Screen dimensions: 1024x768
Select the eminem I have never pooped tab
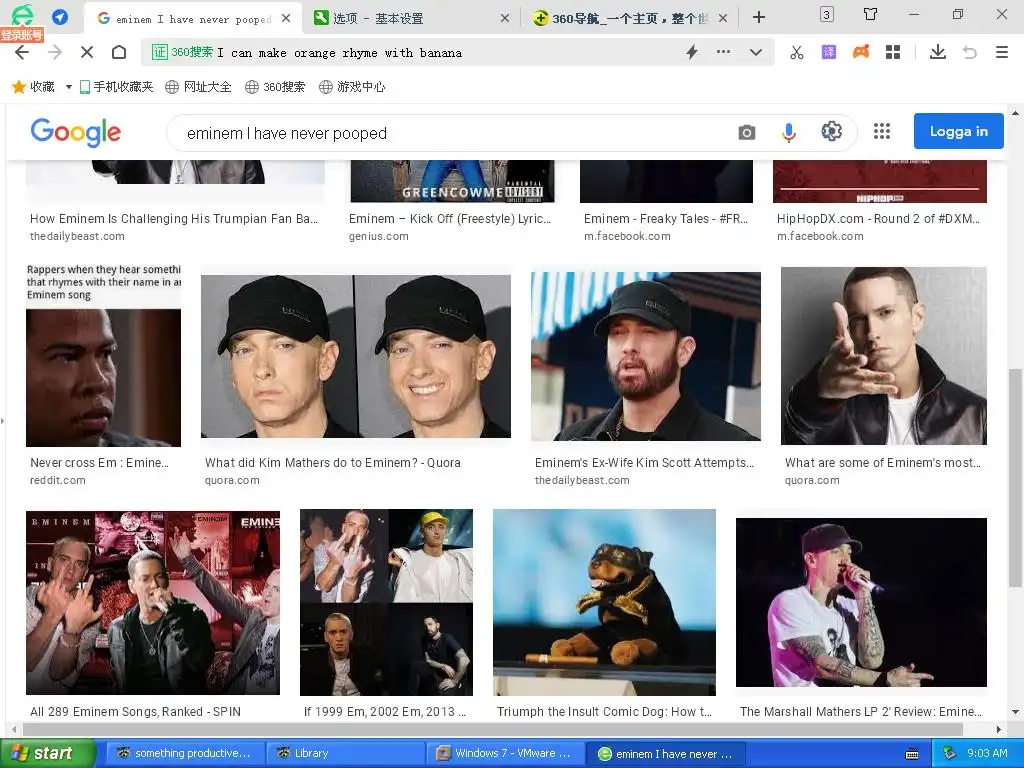coord(193,18)
